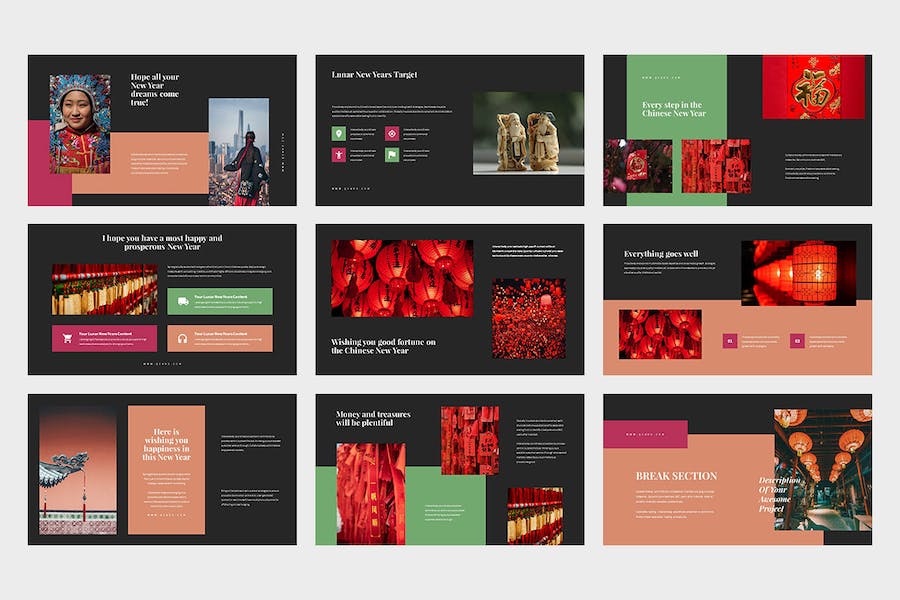900x600 pixels.
Task: Select the headphones icon
Action: 183,338
